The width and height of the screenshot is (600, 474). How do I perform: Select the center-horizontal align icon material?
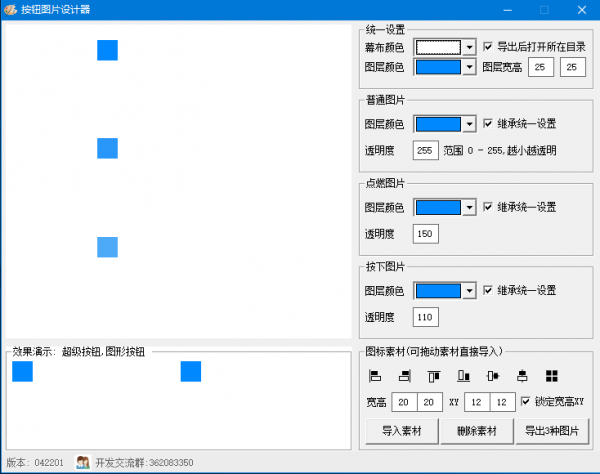tap(493, 376)
